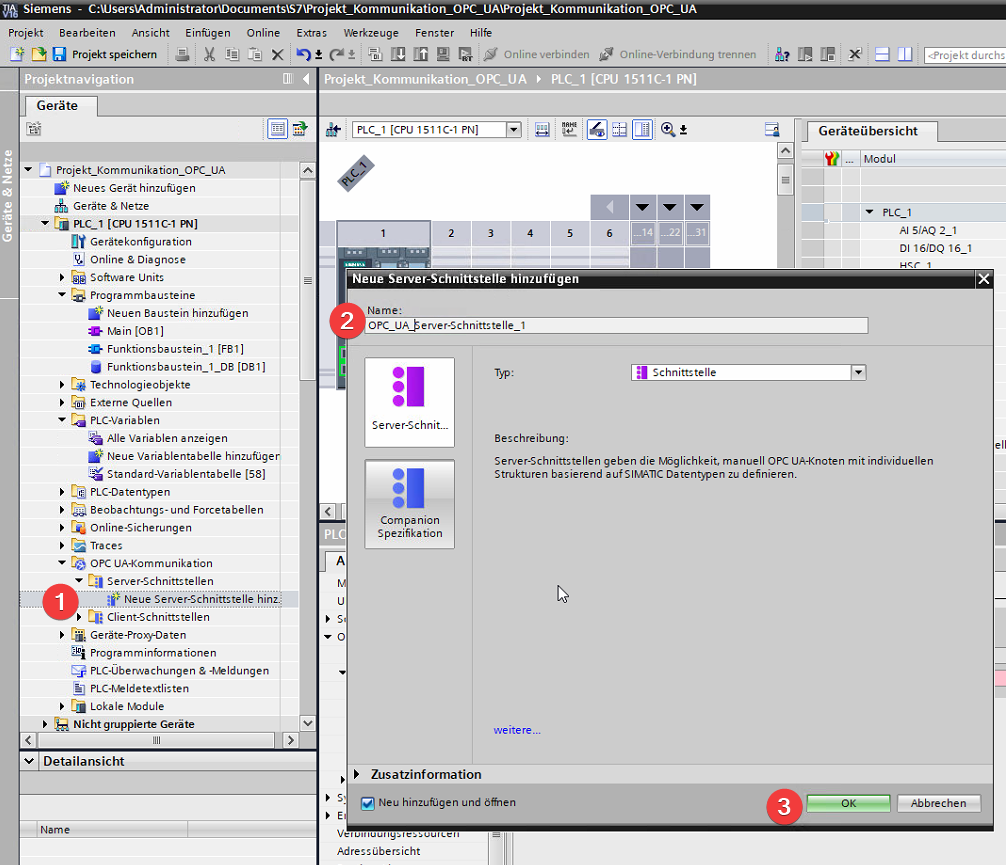Click the Server-Schnittstelle type tile
This screenshot has height=865, width=1006.
409,402
